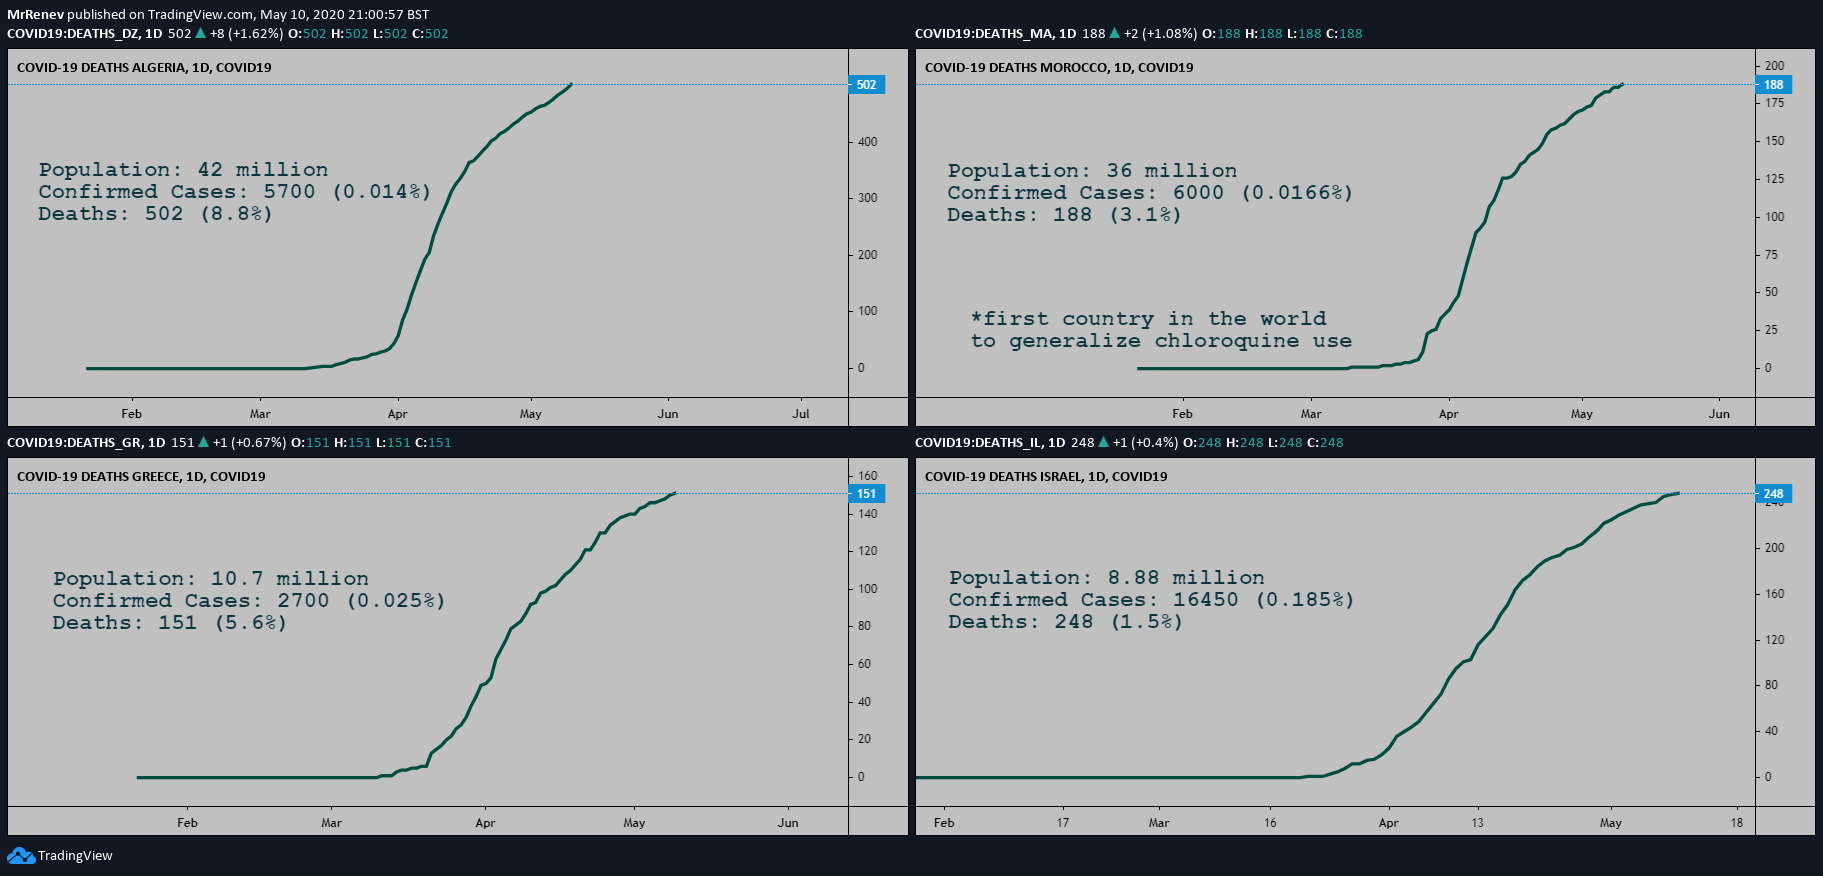Image resolution: width=1823 pixels, height=876 pixels.
Task: Click the Apr label on Algeria time axis
Action: [398, 414]
